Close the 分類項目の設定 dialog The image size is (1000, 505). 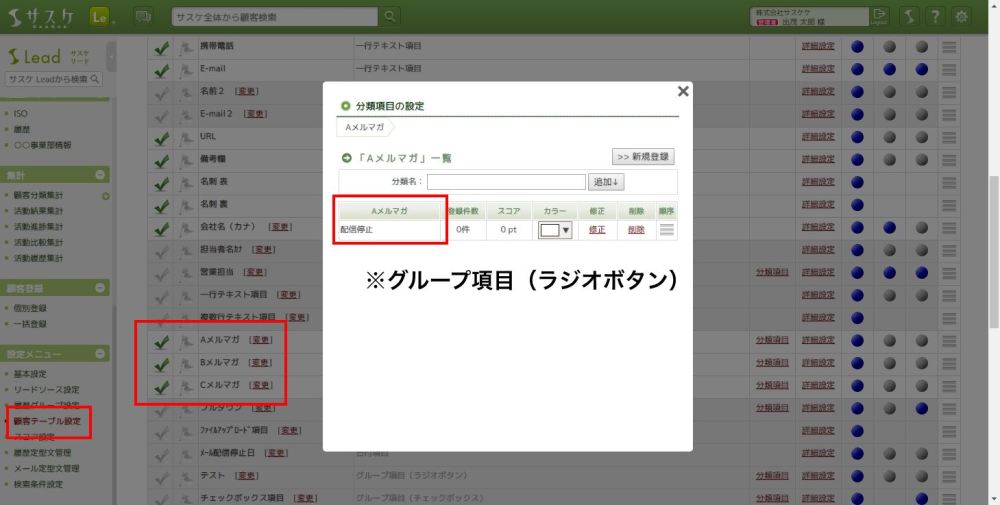(x=683, y=91)
